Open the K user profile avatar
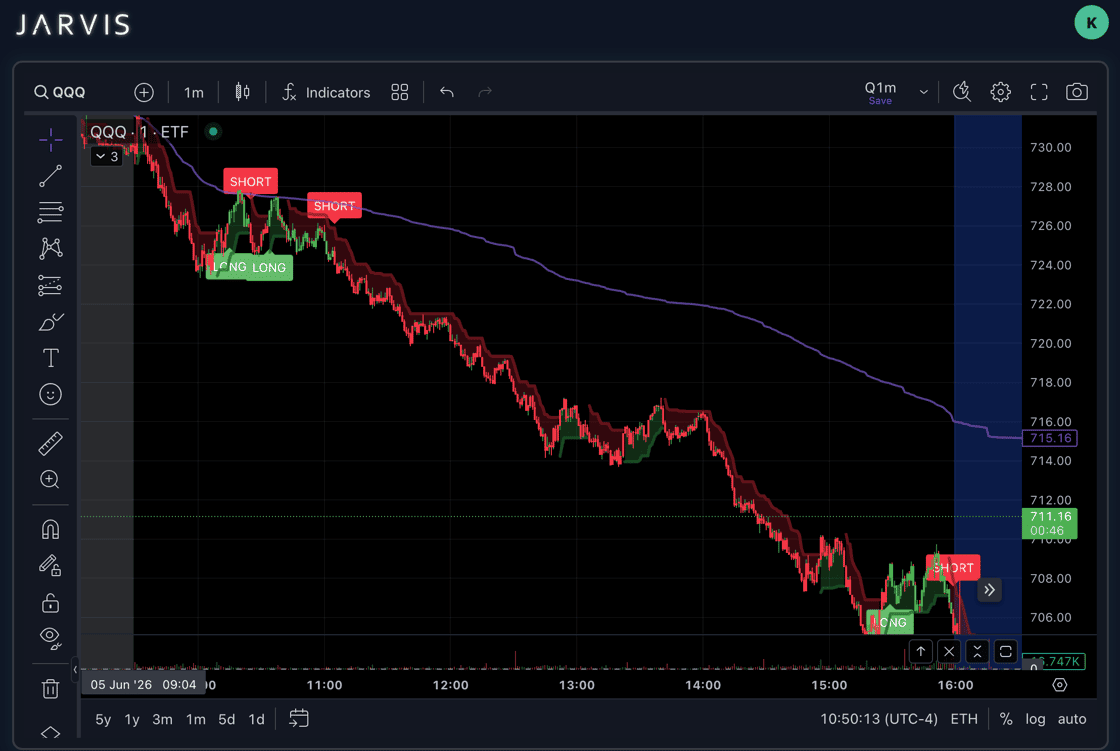The image size is (1120, 751). [1091, 23]
